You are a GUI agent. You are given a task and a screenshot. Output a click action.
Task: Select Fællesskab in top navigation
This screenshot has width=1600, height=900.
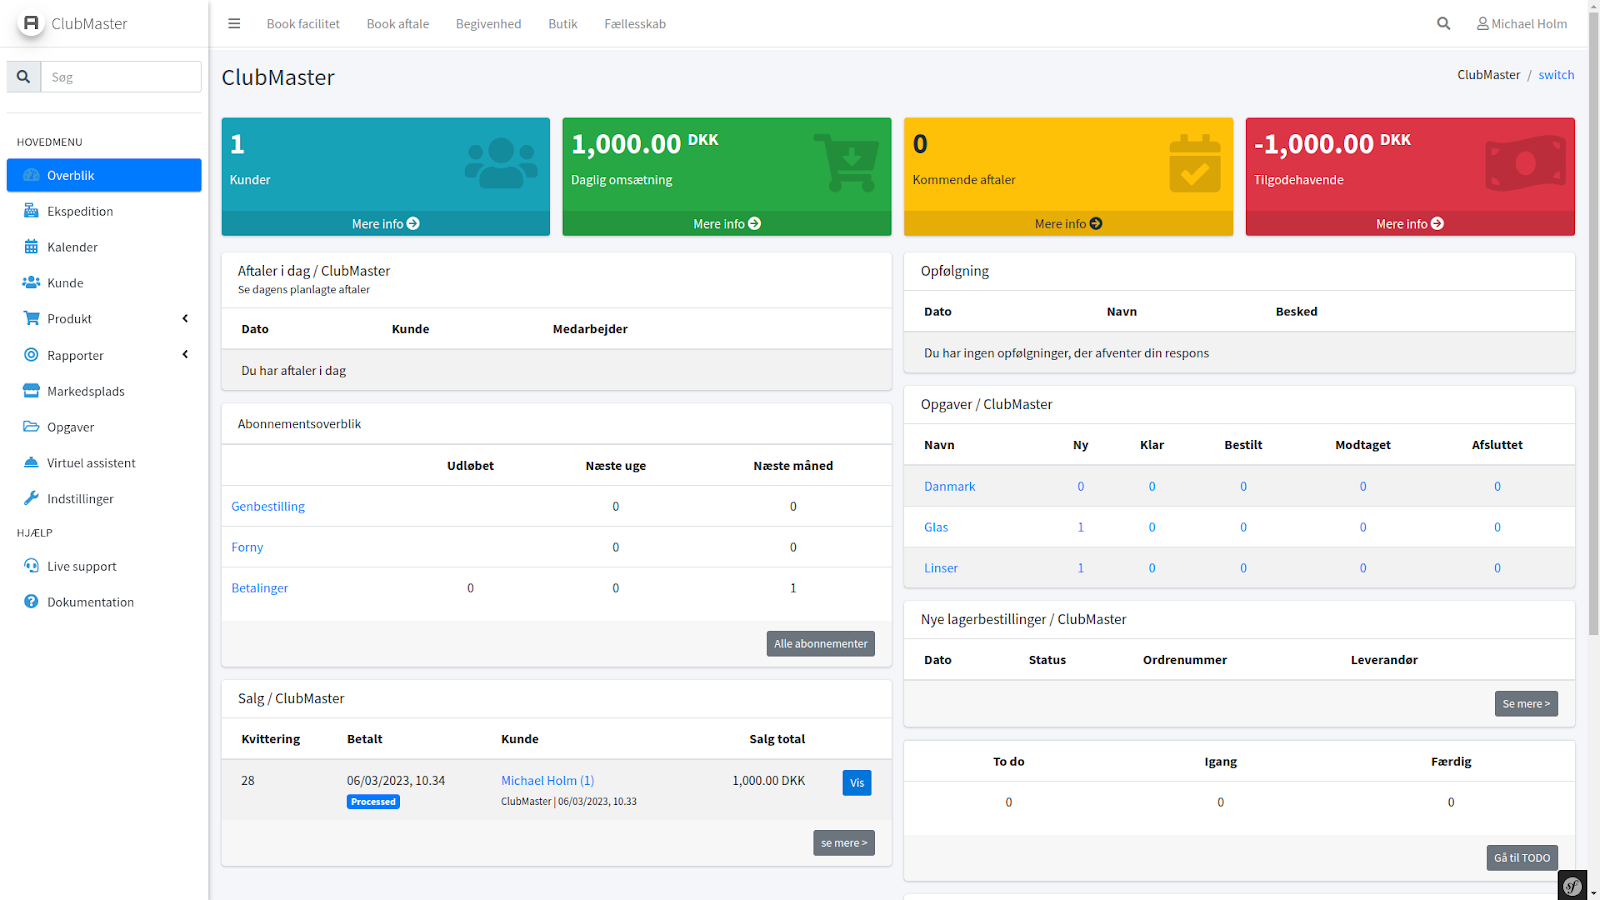[x=635, y=24]
